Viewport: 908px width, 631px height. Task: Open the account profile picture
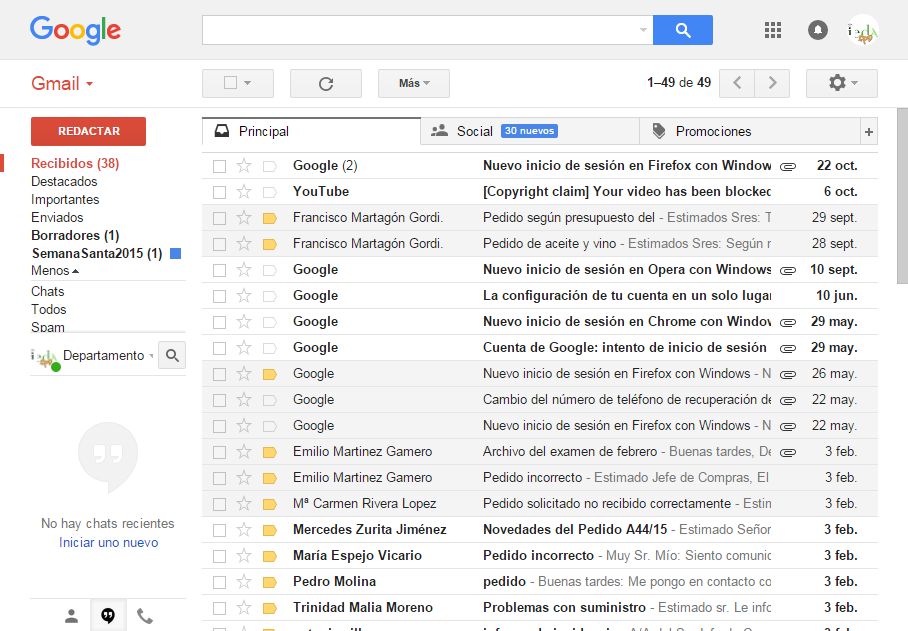pos(863,30)
